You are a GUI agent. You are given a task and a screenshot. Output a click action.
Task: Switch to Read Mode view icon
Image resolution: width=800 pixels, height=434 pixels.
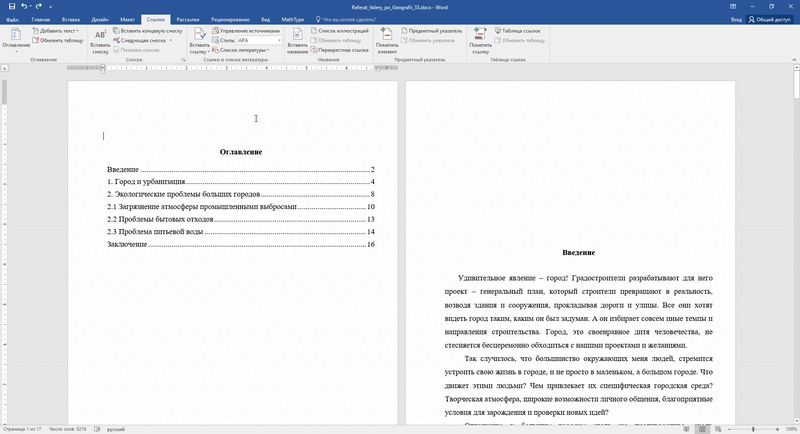[686, 429]
